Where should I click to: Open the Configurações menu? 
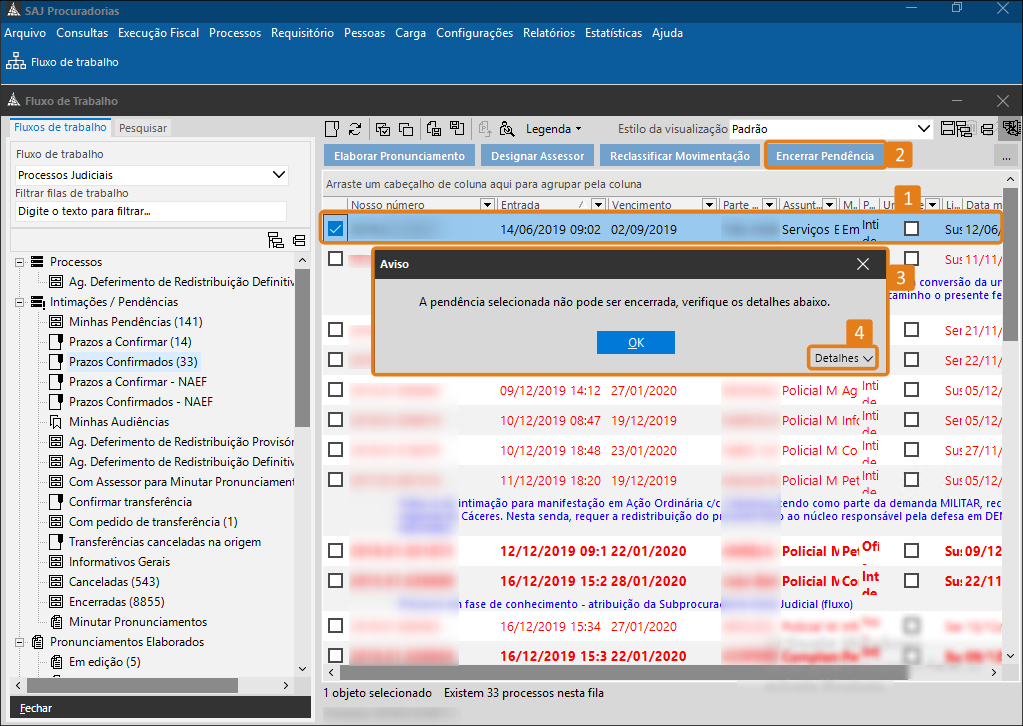pos(474,33)
